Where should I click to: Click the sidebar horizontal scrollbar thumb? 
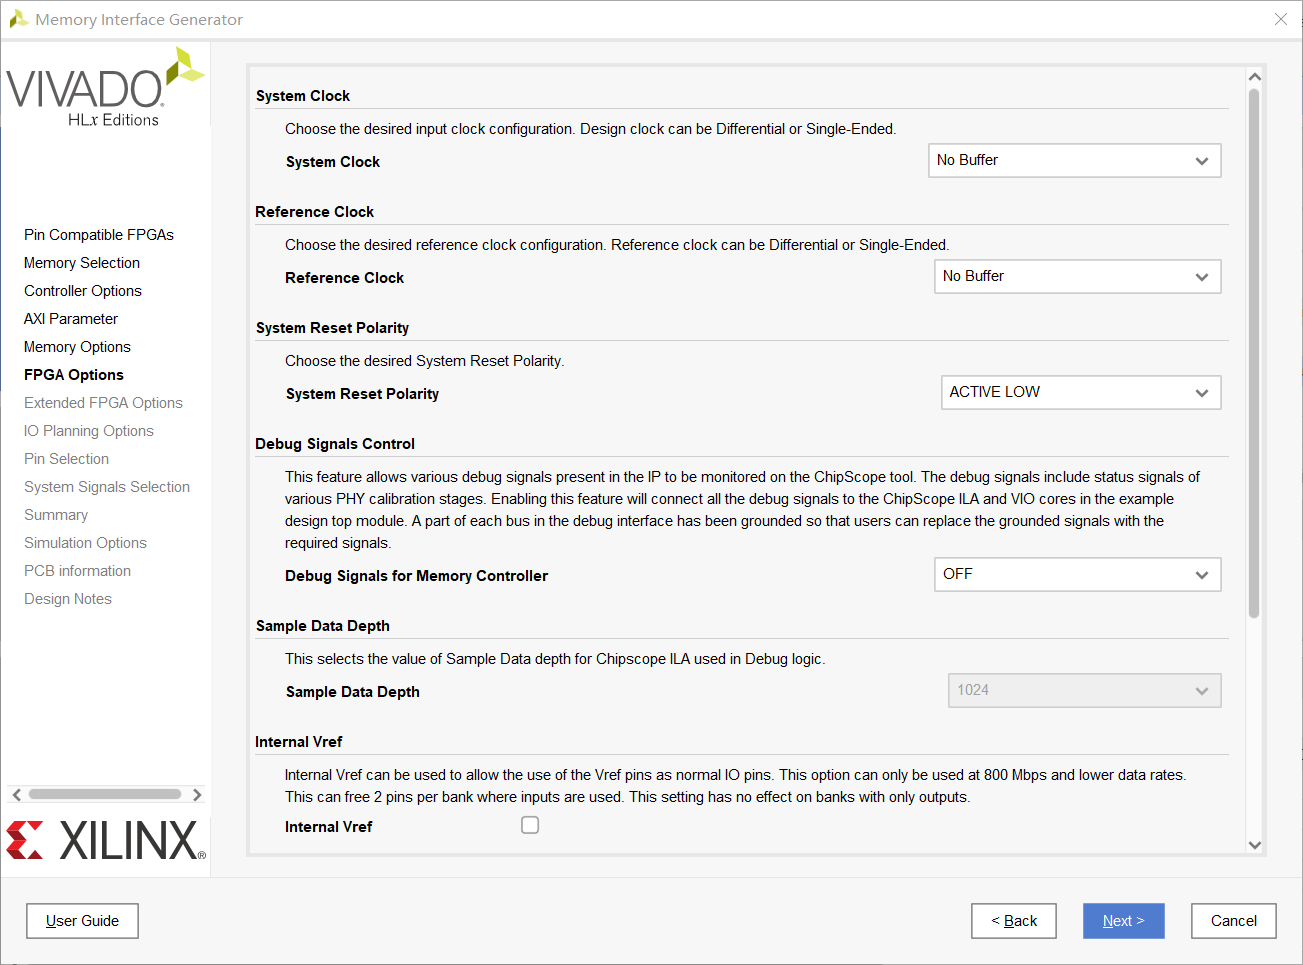[x=105, y=795]
